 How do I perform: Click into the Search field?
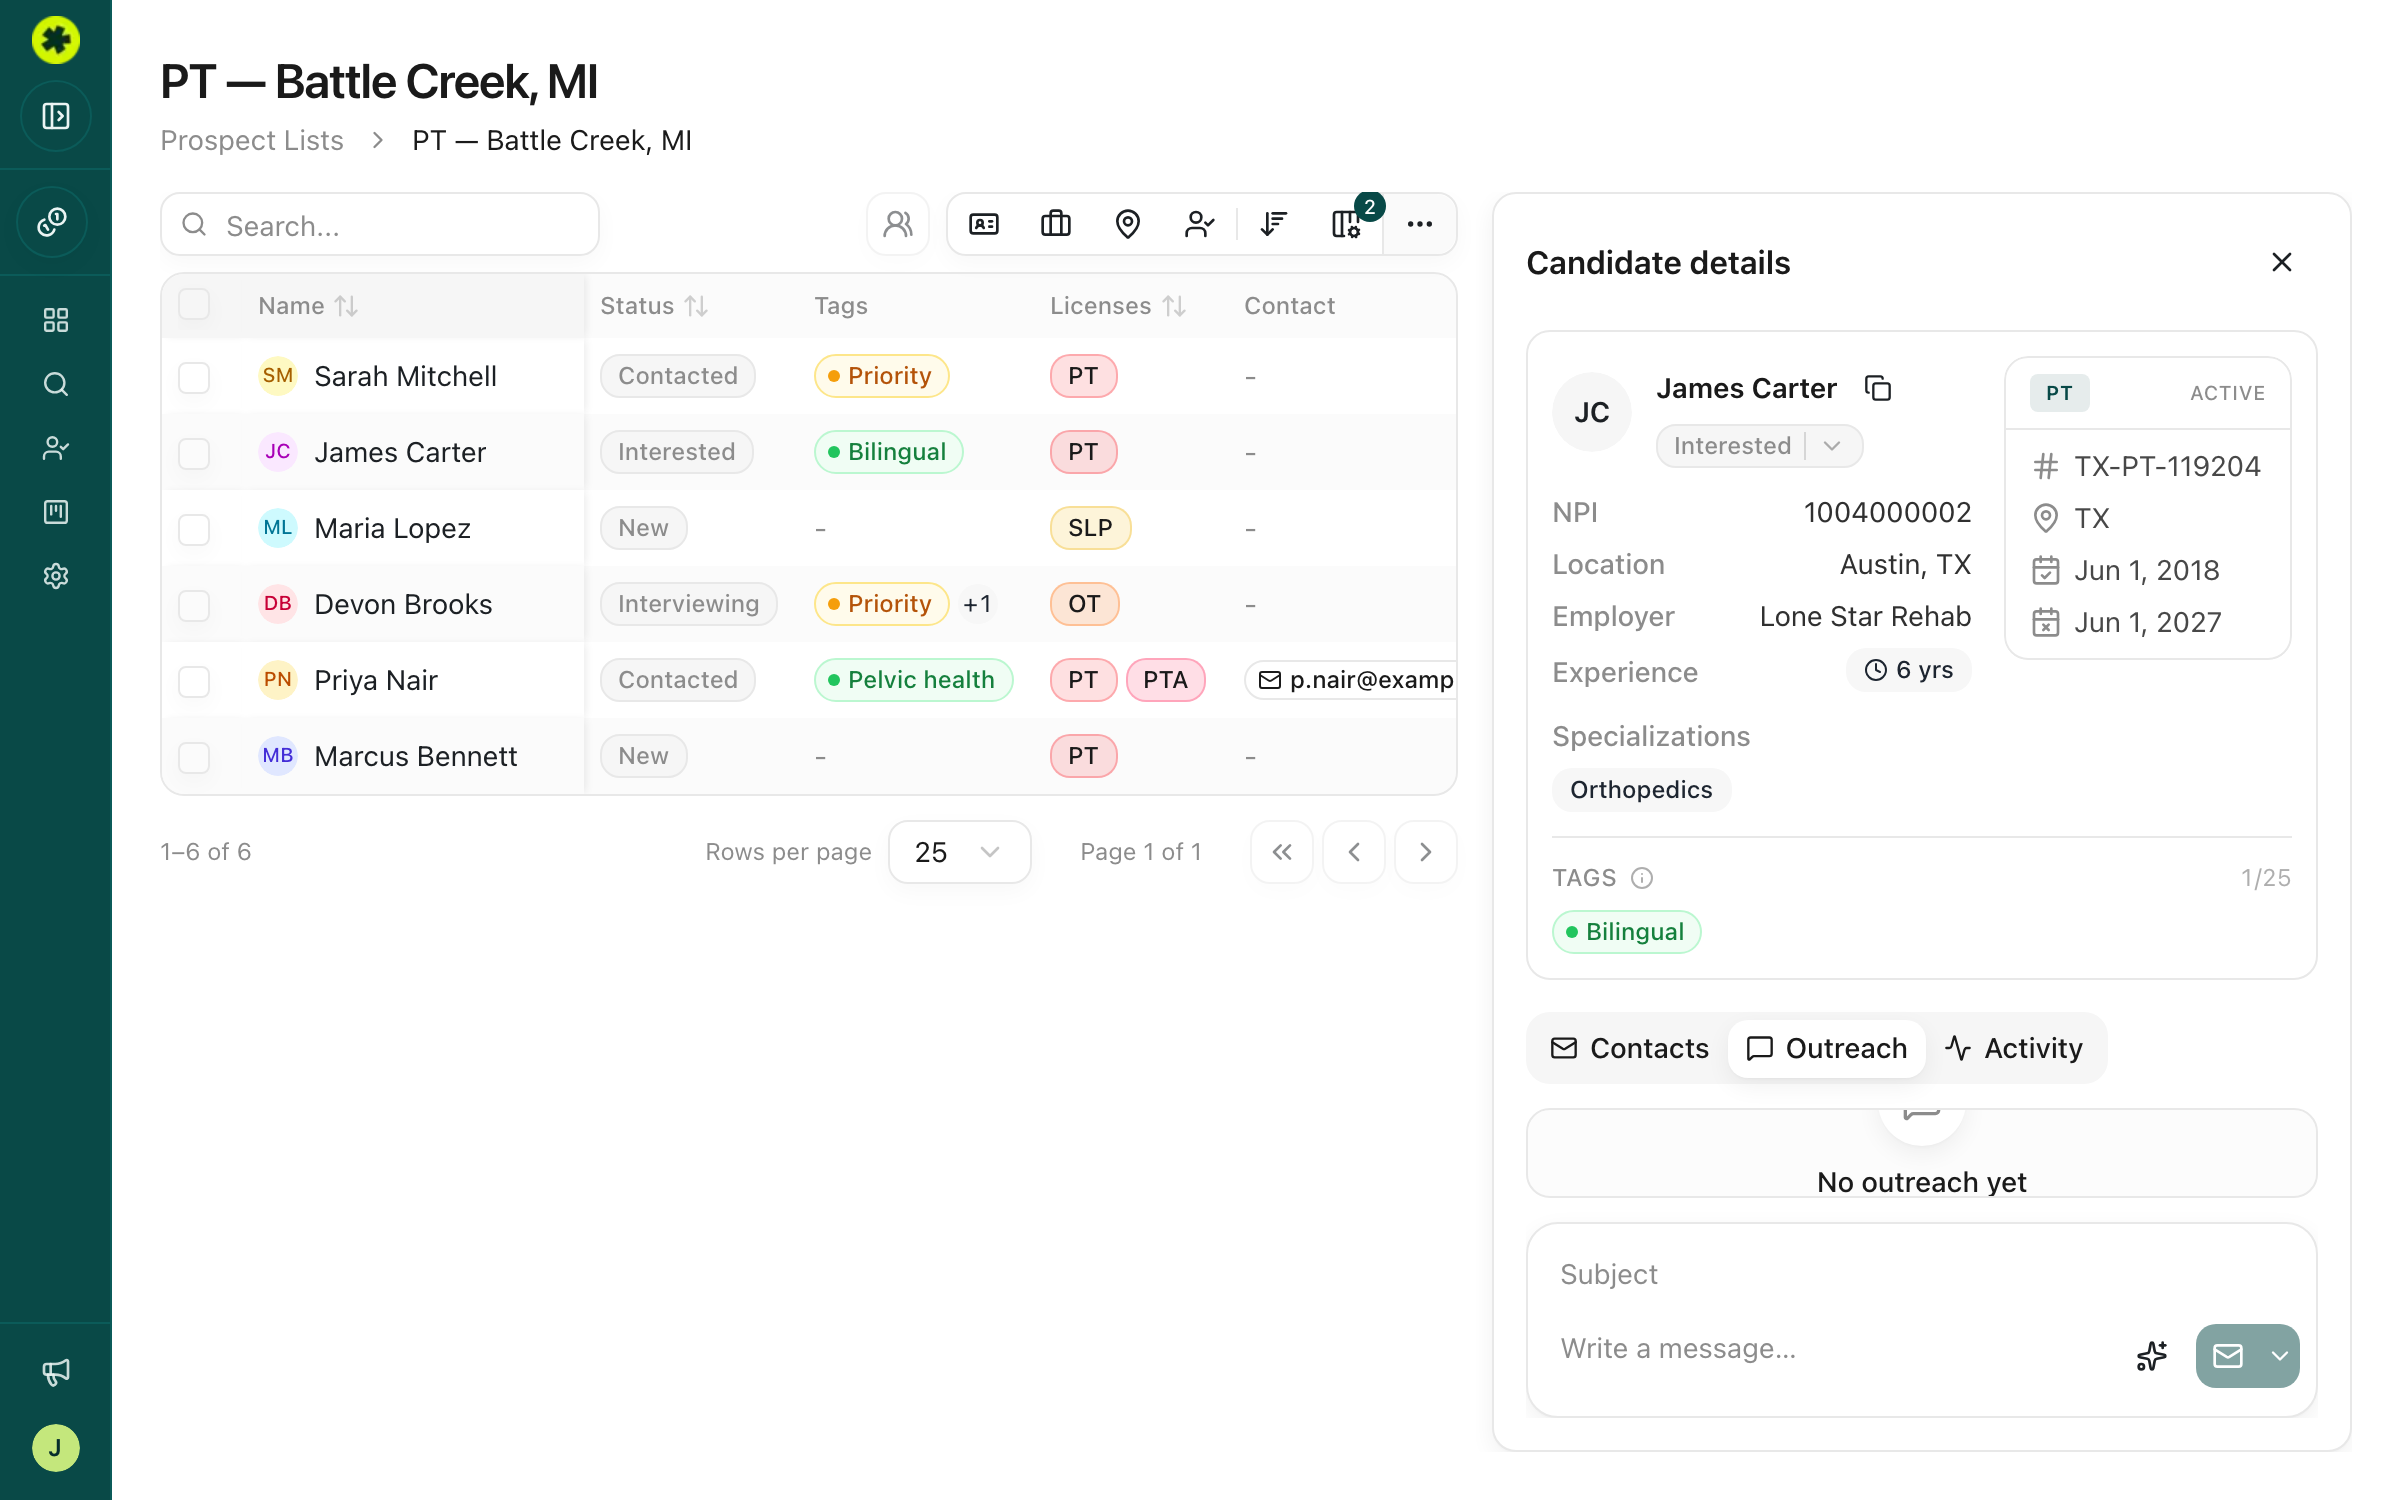[x=380, y=225]
